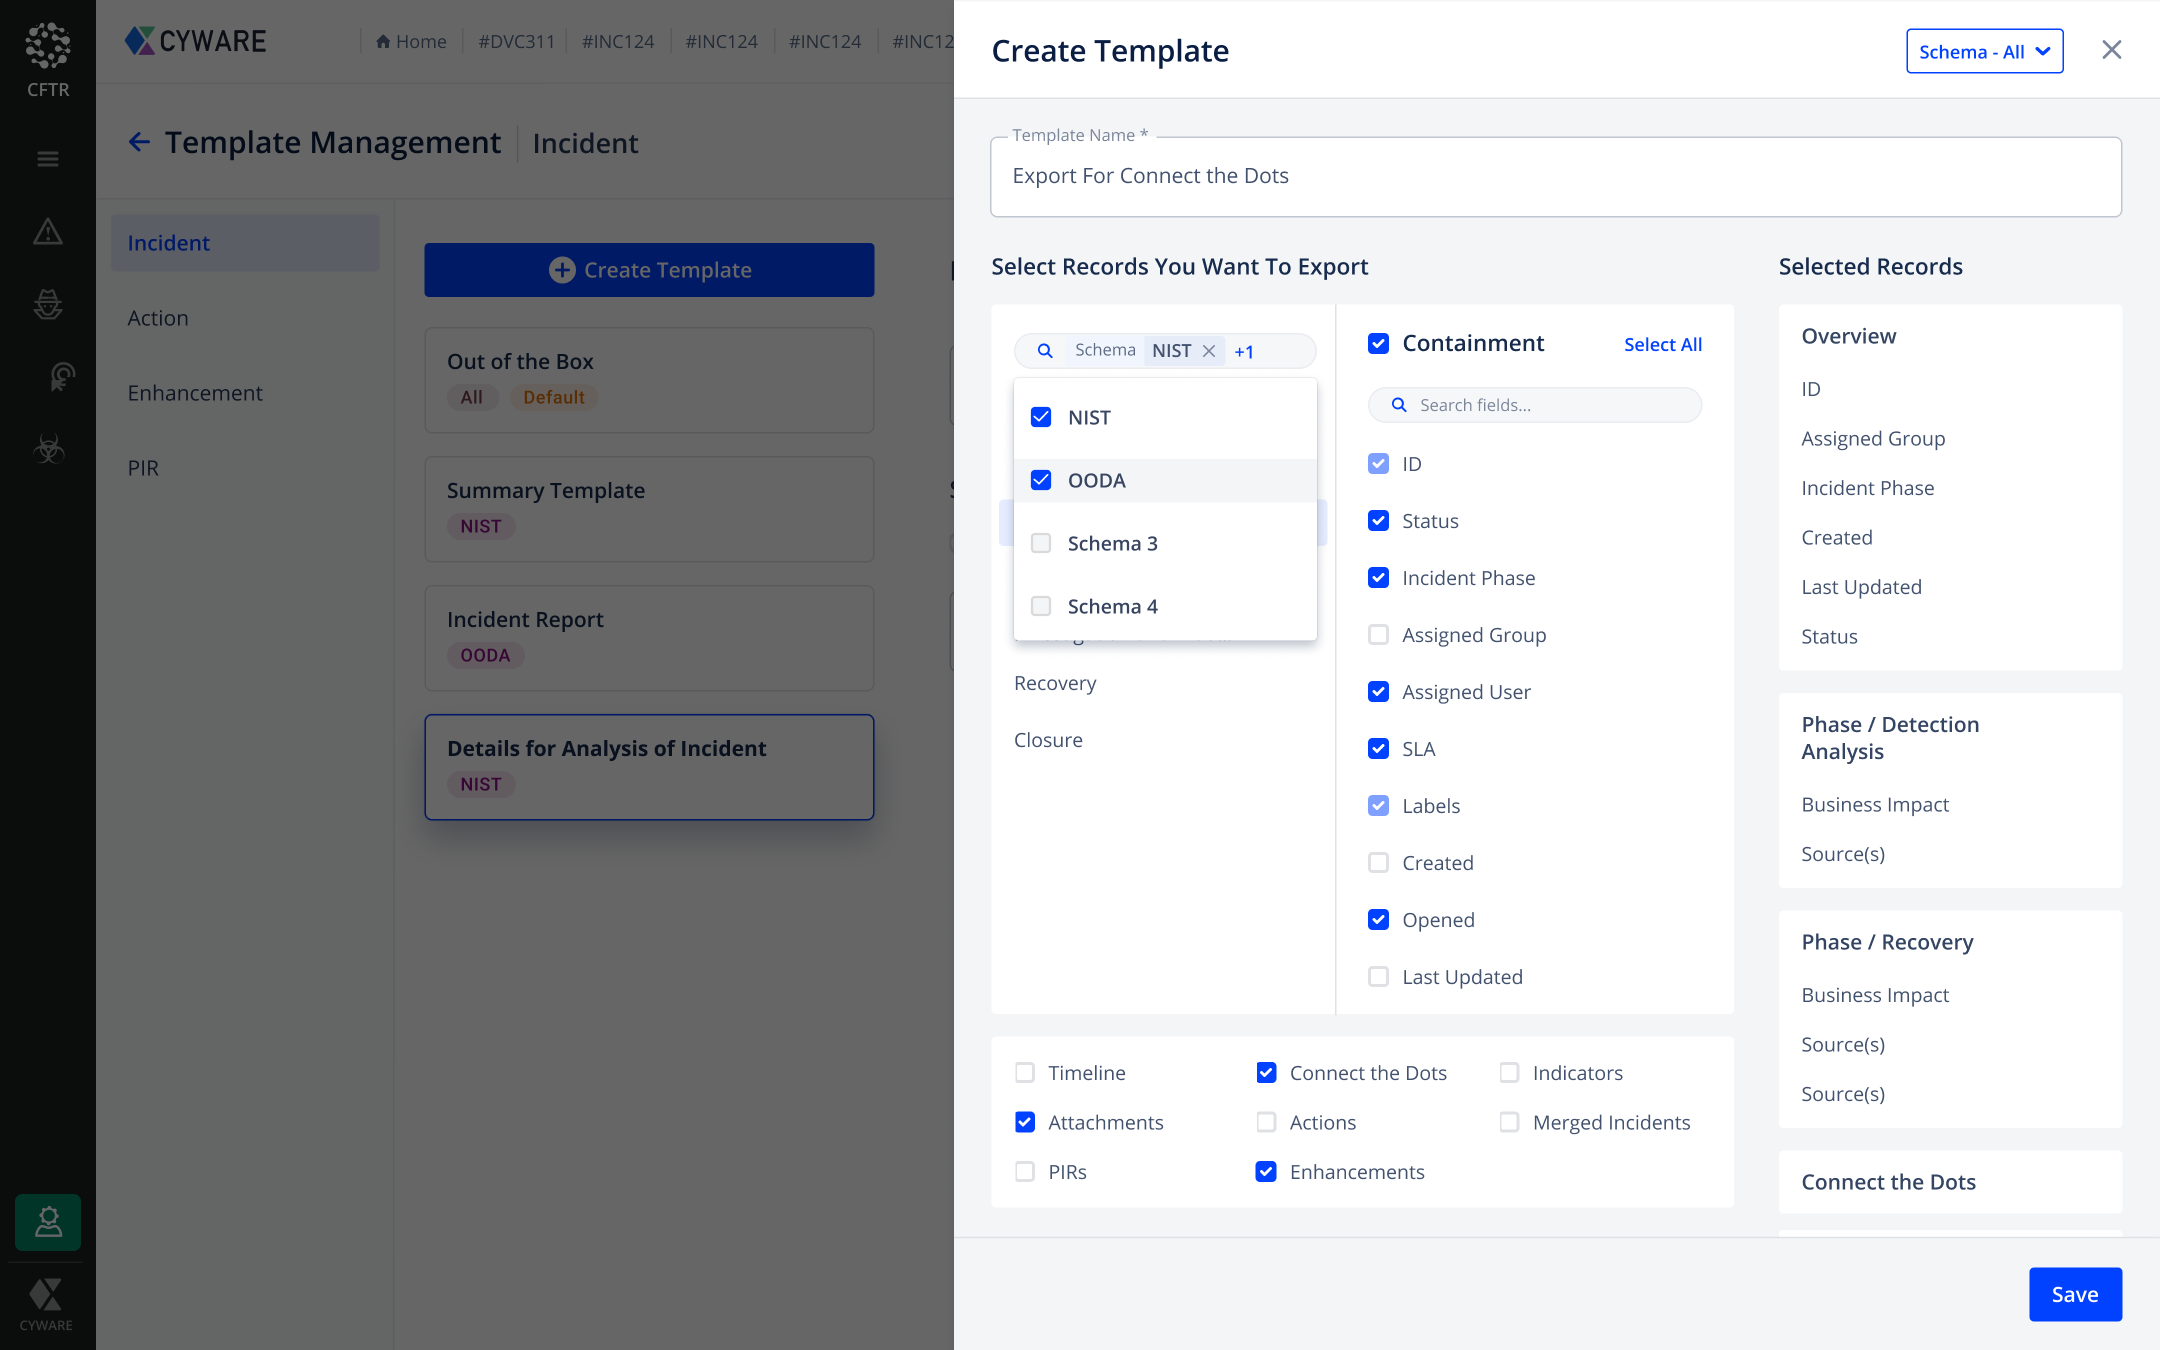Tick the Timeline checkbox
The image size is (2160, 1350).
[1025, 1073]
